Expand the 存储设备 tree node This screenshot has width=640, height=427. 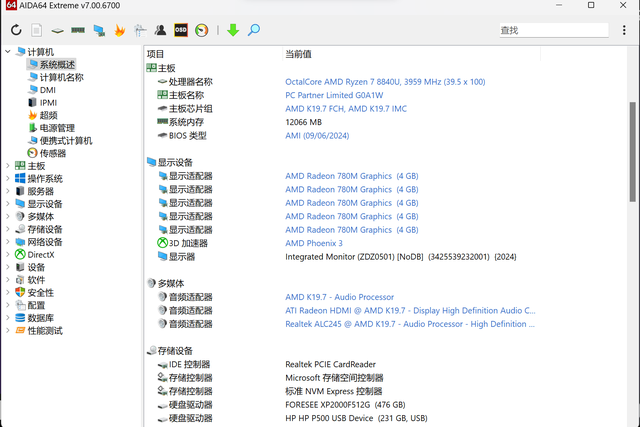(x=8, y=229)
